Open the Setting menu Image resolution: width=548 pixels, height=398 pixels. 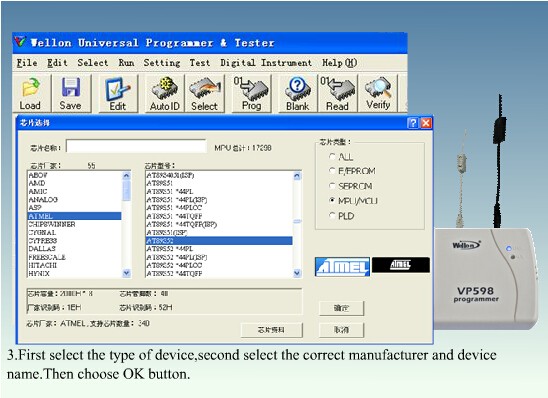click(162, 63)
